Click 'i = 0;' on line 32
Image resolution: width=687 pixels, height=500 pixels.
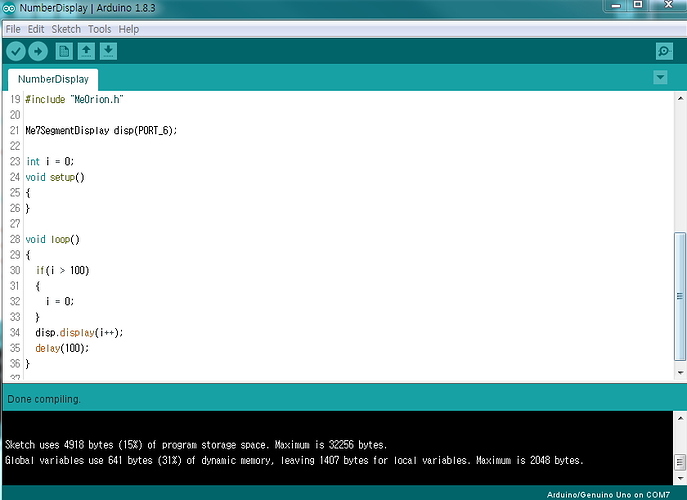(60, 301)
